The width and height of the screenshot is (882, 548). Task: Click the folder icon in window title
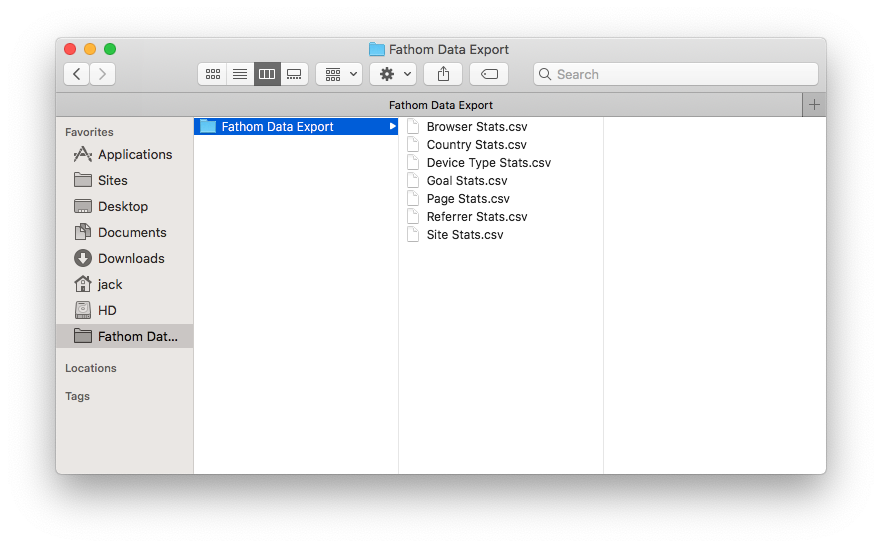click(376, 50)
